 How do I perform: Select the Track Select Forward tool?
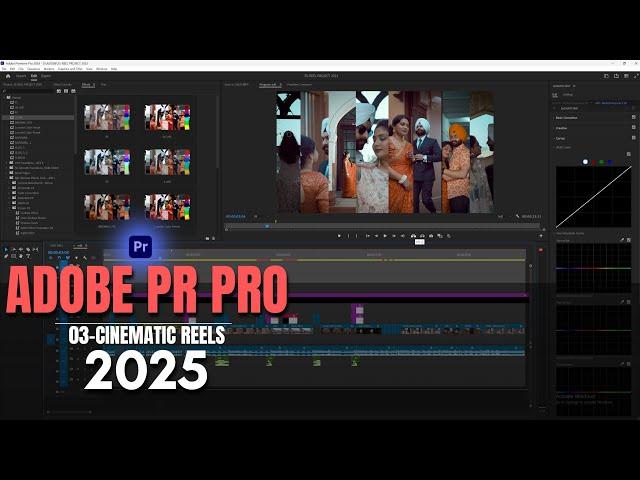point(13,249)
